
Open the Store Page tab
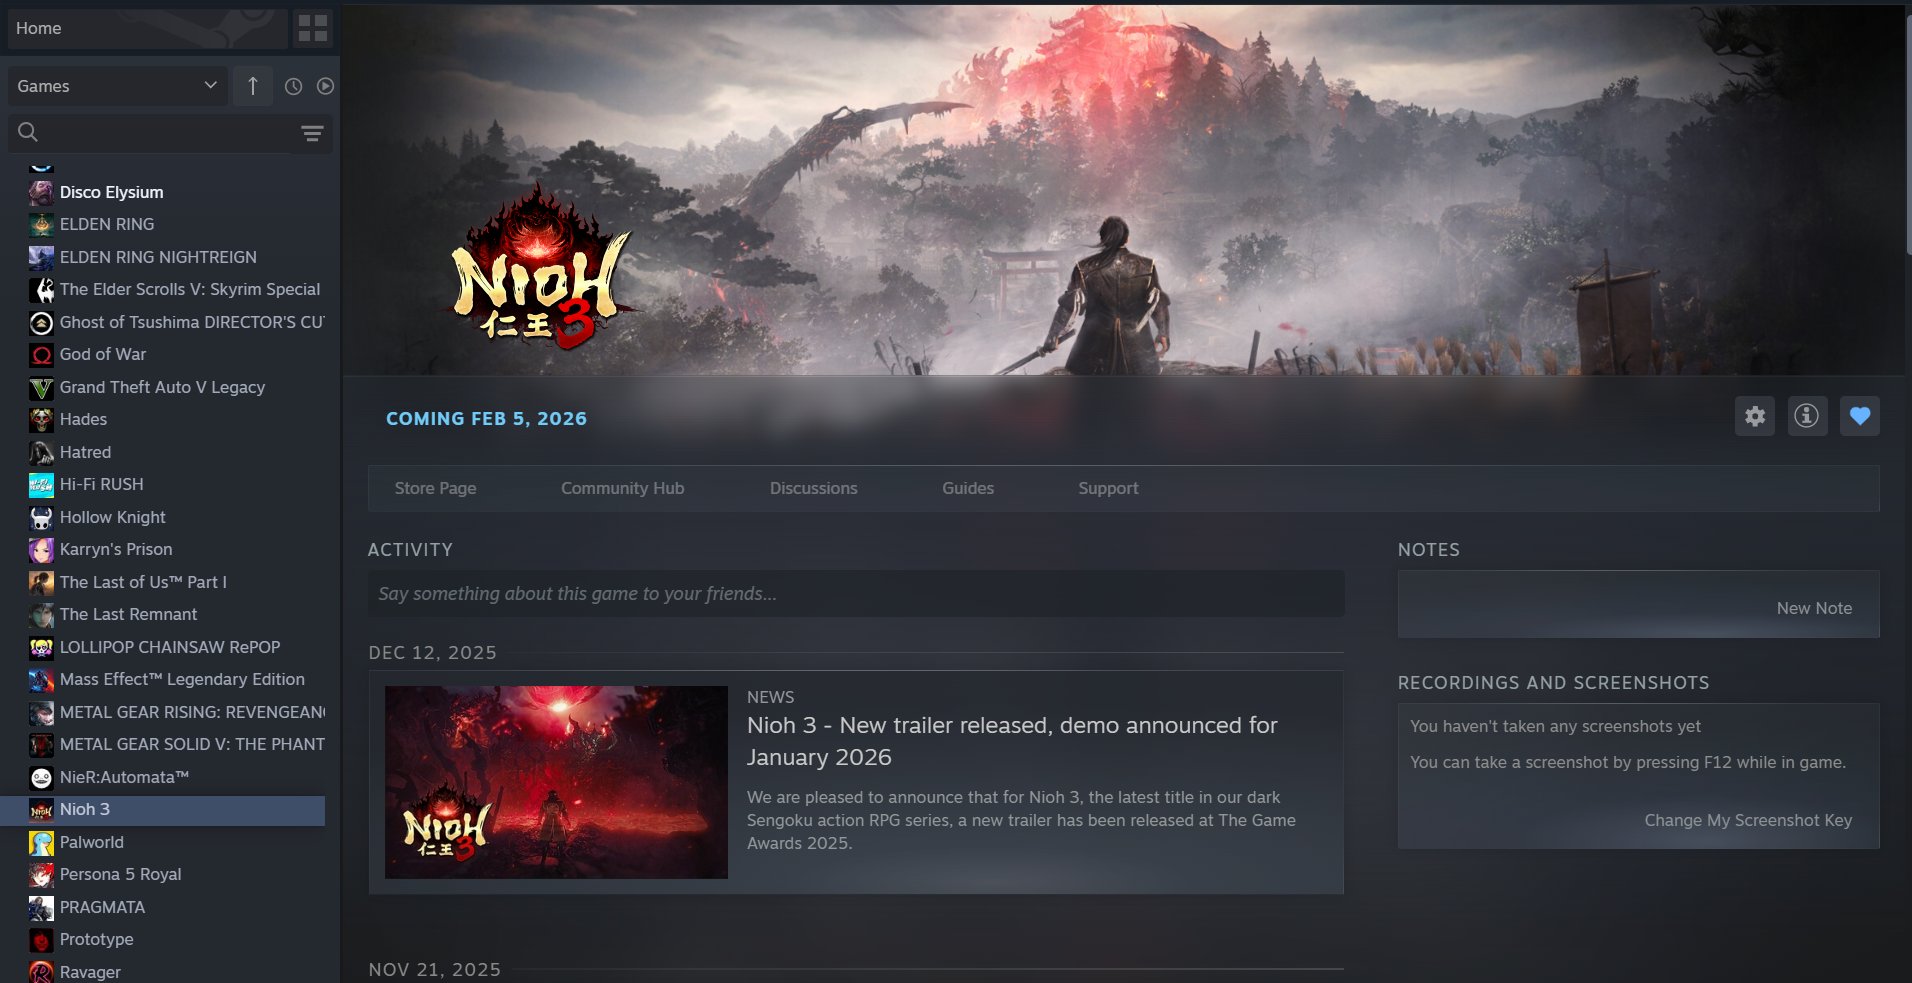tap(435, 488)
